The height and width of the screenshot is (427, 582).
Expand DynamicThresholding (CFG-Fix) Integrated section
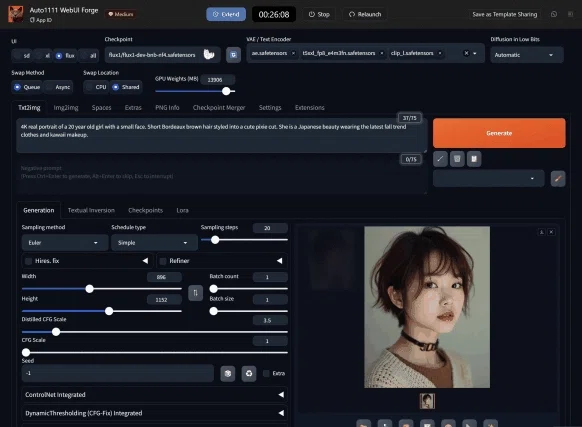[154, 413]
